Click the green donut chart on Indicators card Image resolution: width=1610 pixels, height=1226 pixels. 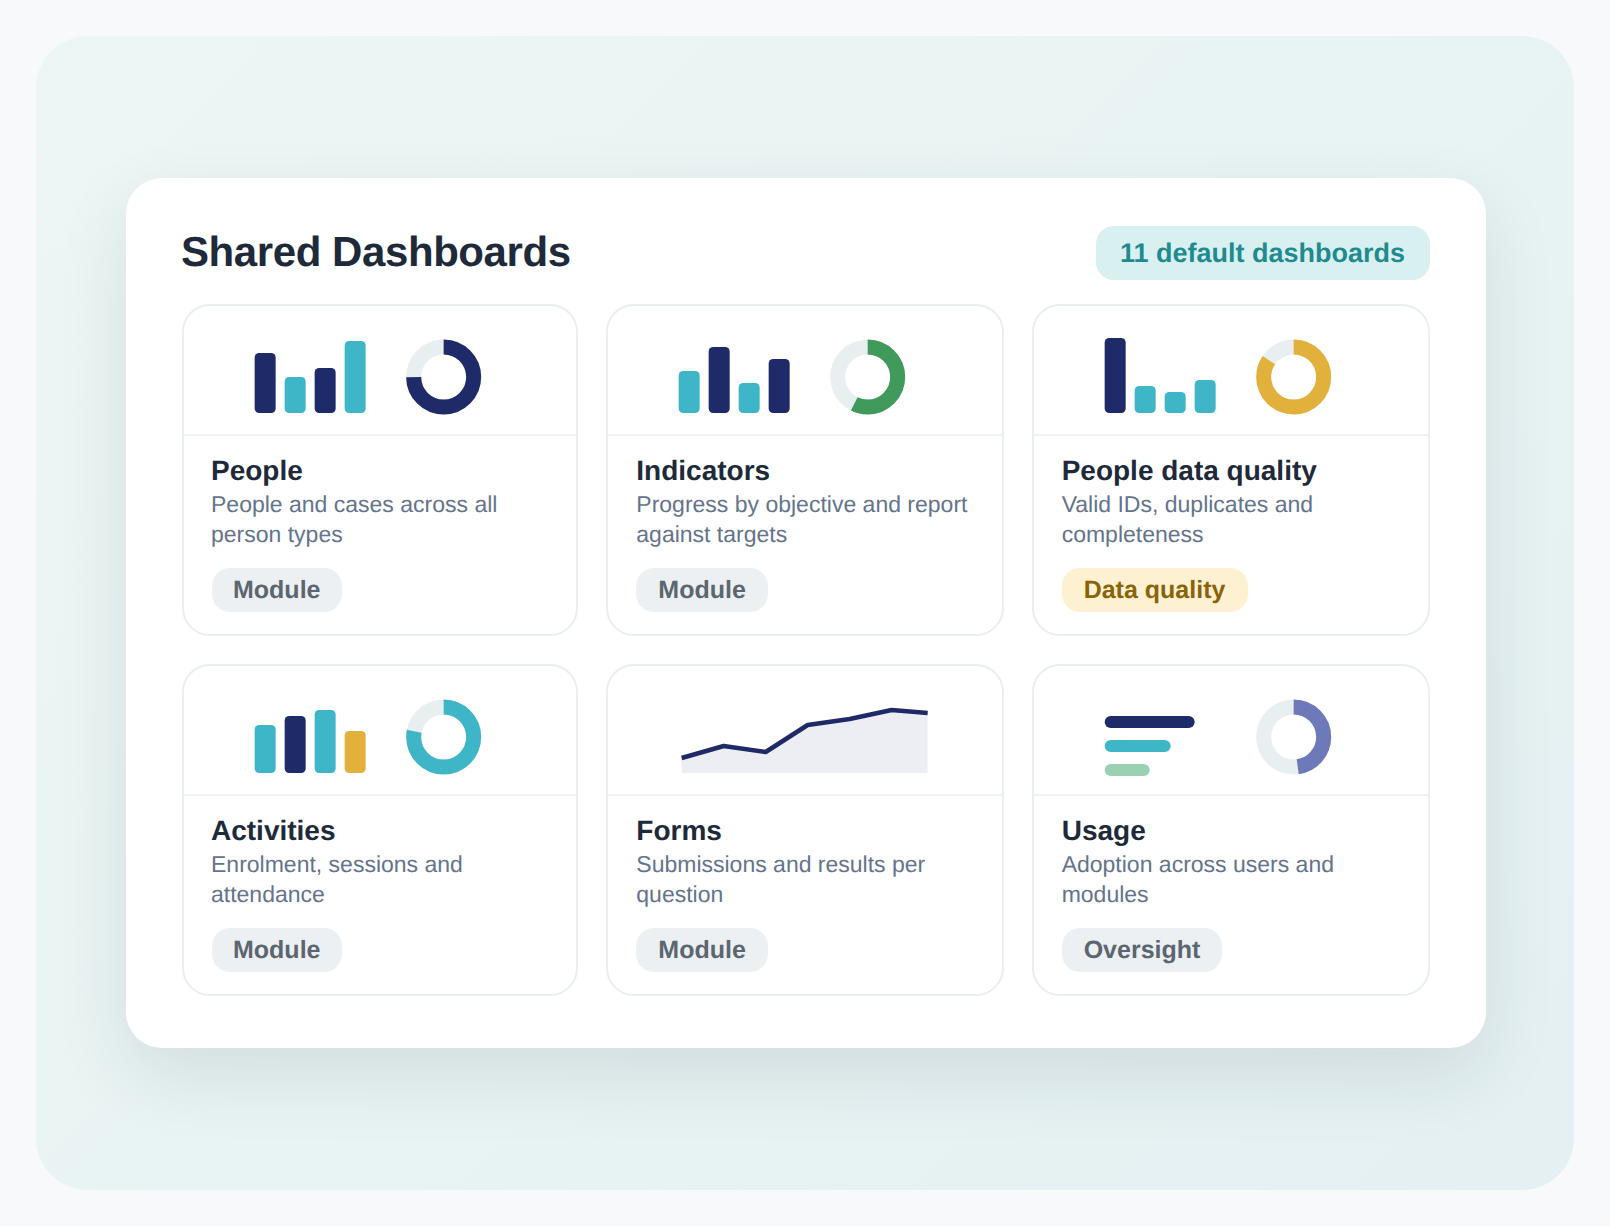[x=868, y=377]
